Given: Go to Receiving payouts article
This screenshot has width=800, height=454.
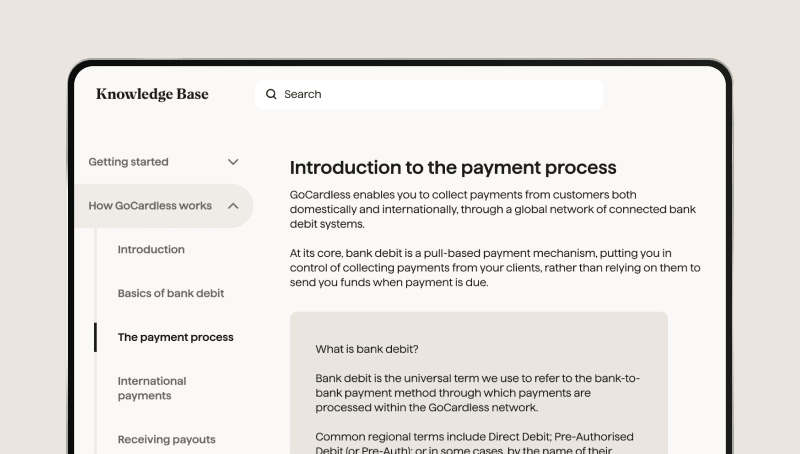Looking at the screenshot, I should [x=166, y=439].
